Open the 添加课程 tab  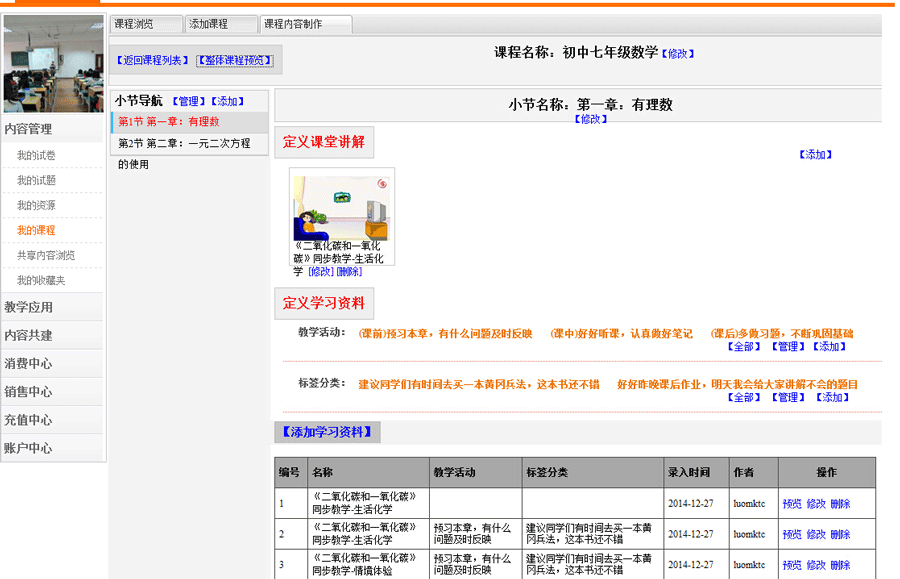tap(221, 24)
